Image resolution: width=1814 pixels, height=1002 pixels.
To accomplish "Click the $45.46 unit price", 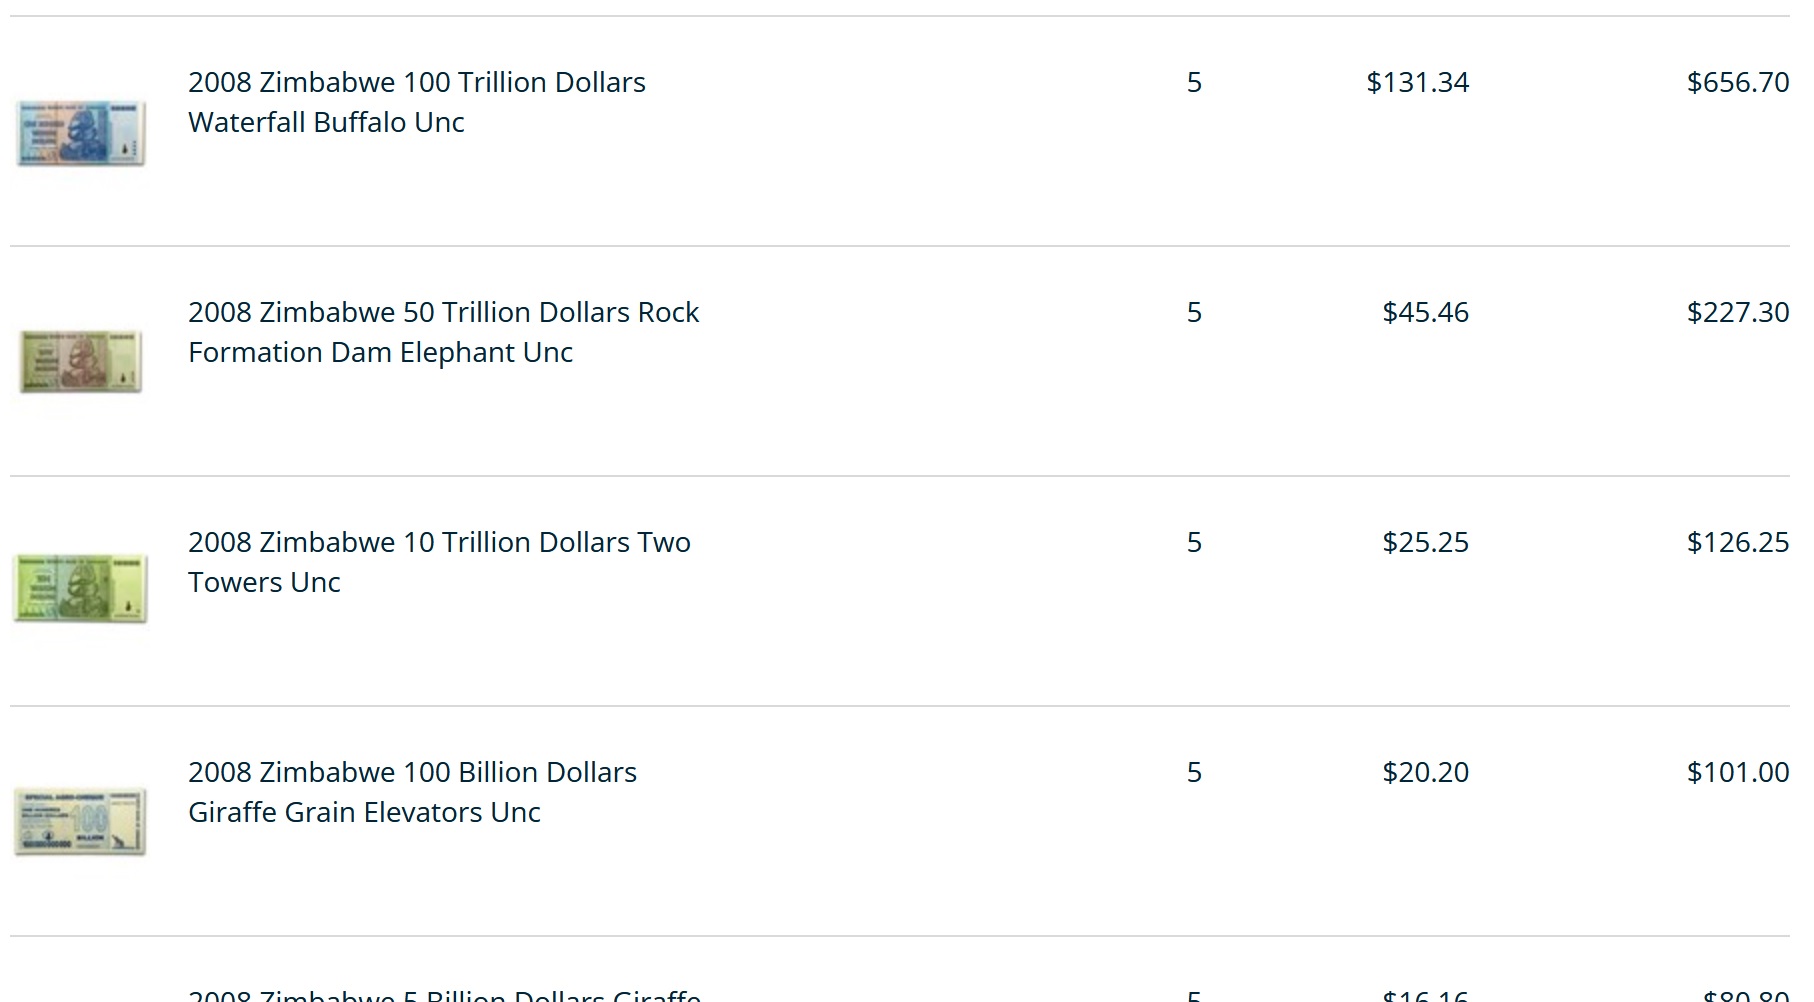I will click(x=1425, y=312).
